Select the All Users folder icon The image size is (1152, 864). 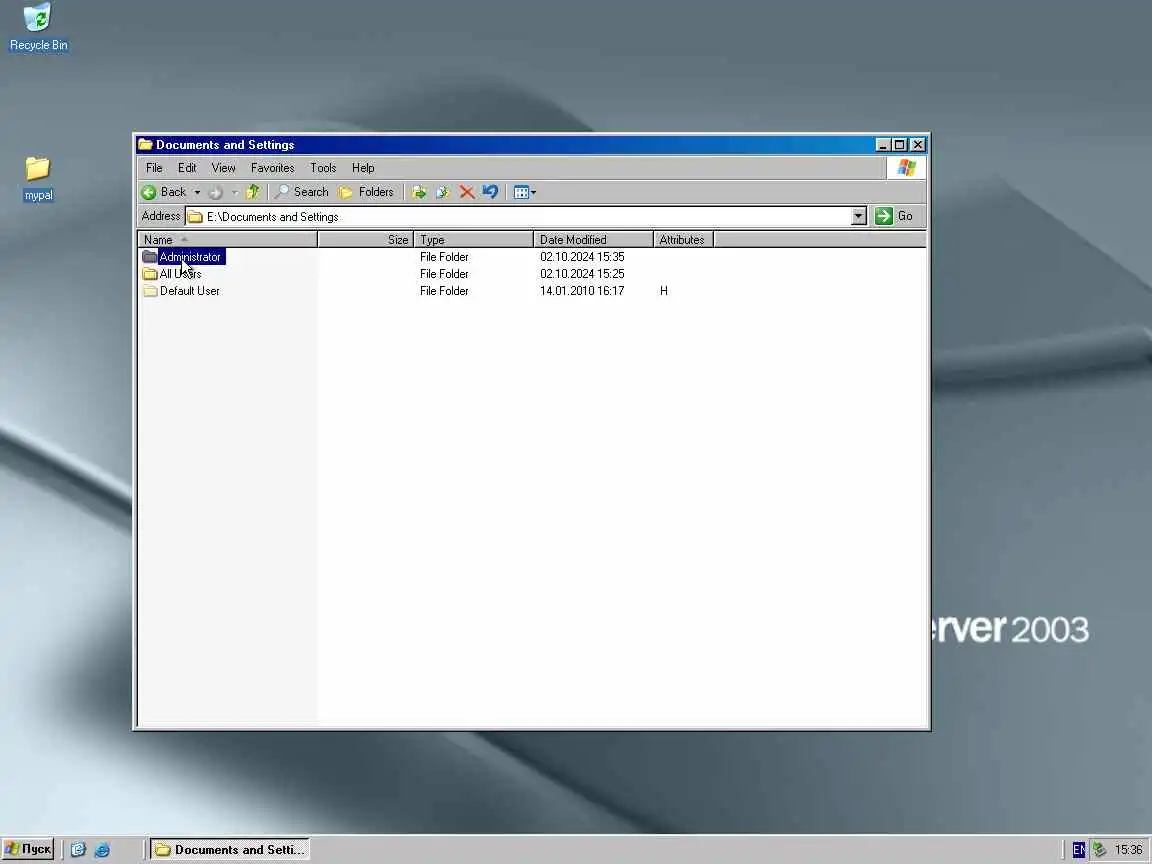(x=150, y=273)
